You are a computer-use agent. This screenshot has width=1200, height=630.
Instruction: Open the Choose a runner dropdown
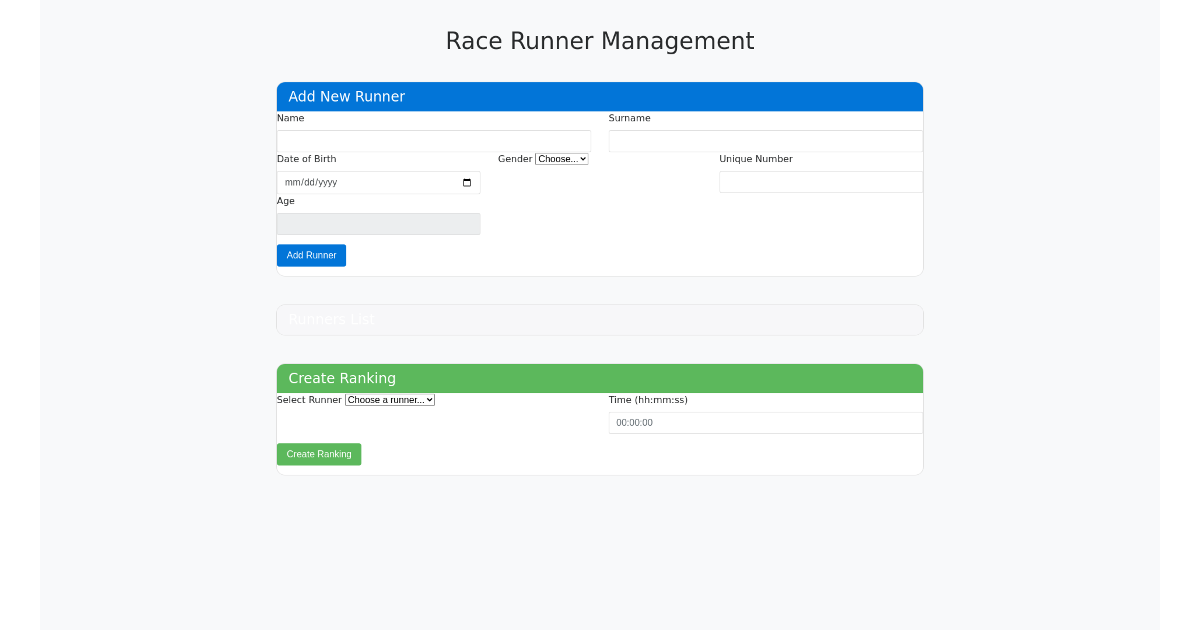(389, 399)
